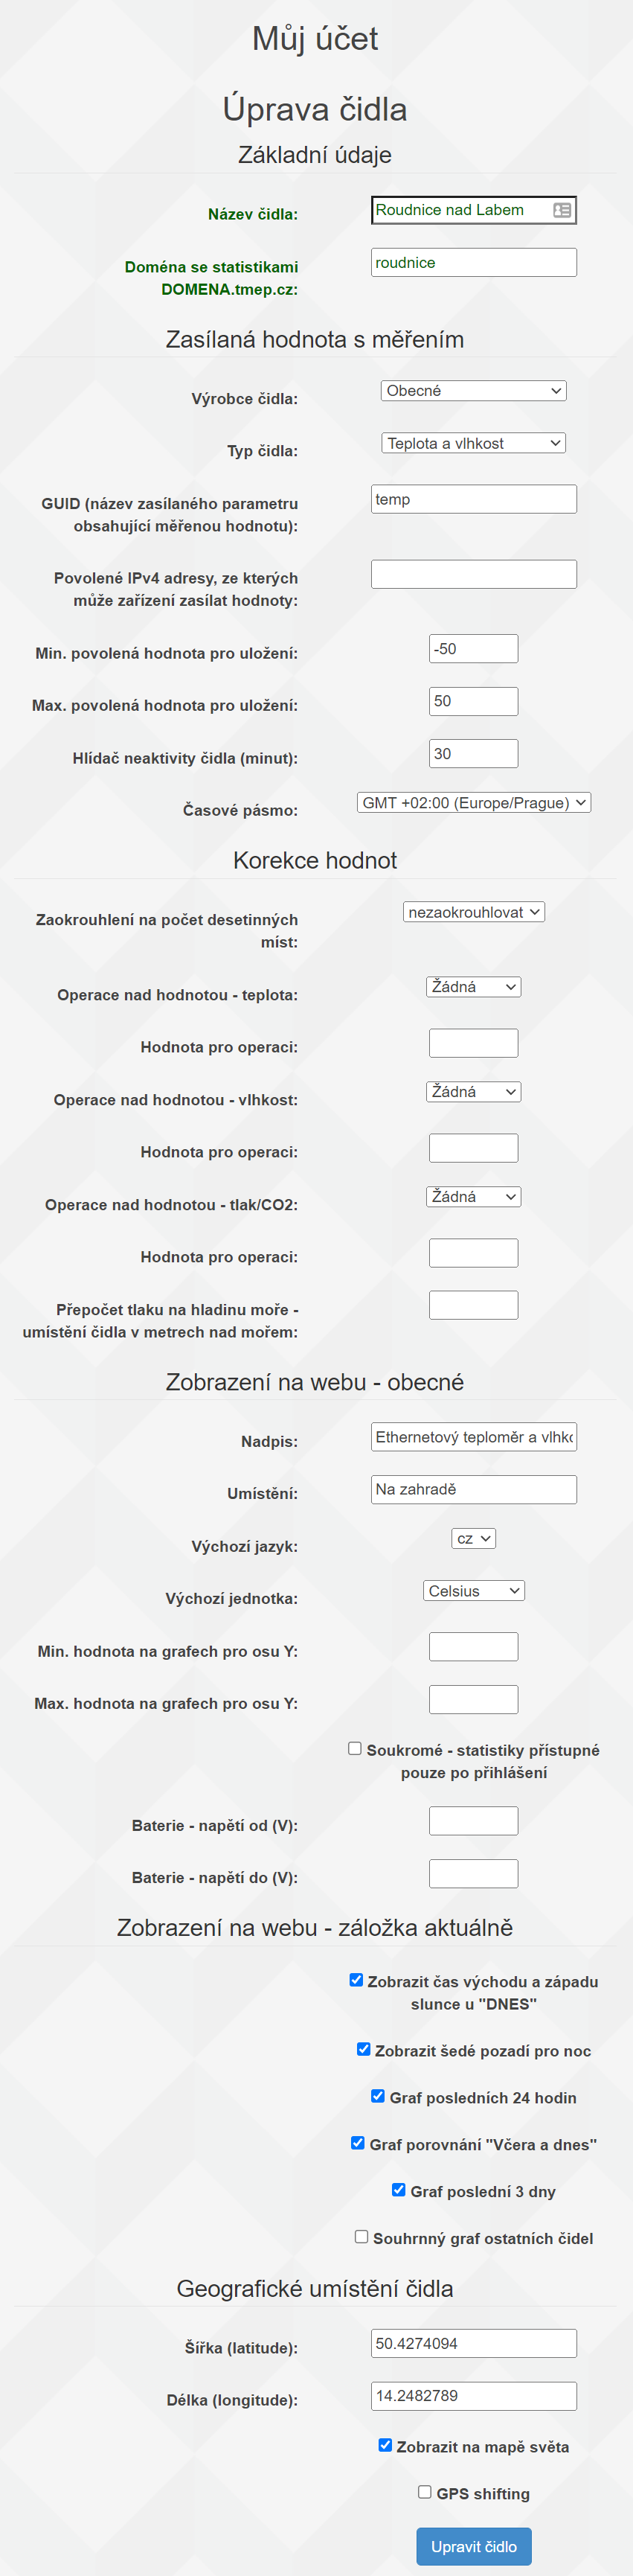Click the Upravit čidlo submit button
The width and height of the screenshot is (633, 2576).
[x=474, y=2546]
